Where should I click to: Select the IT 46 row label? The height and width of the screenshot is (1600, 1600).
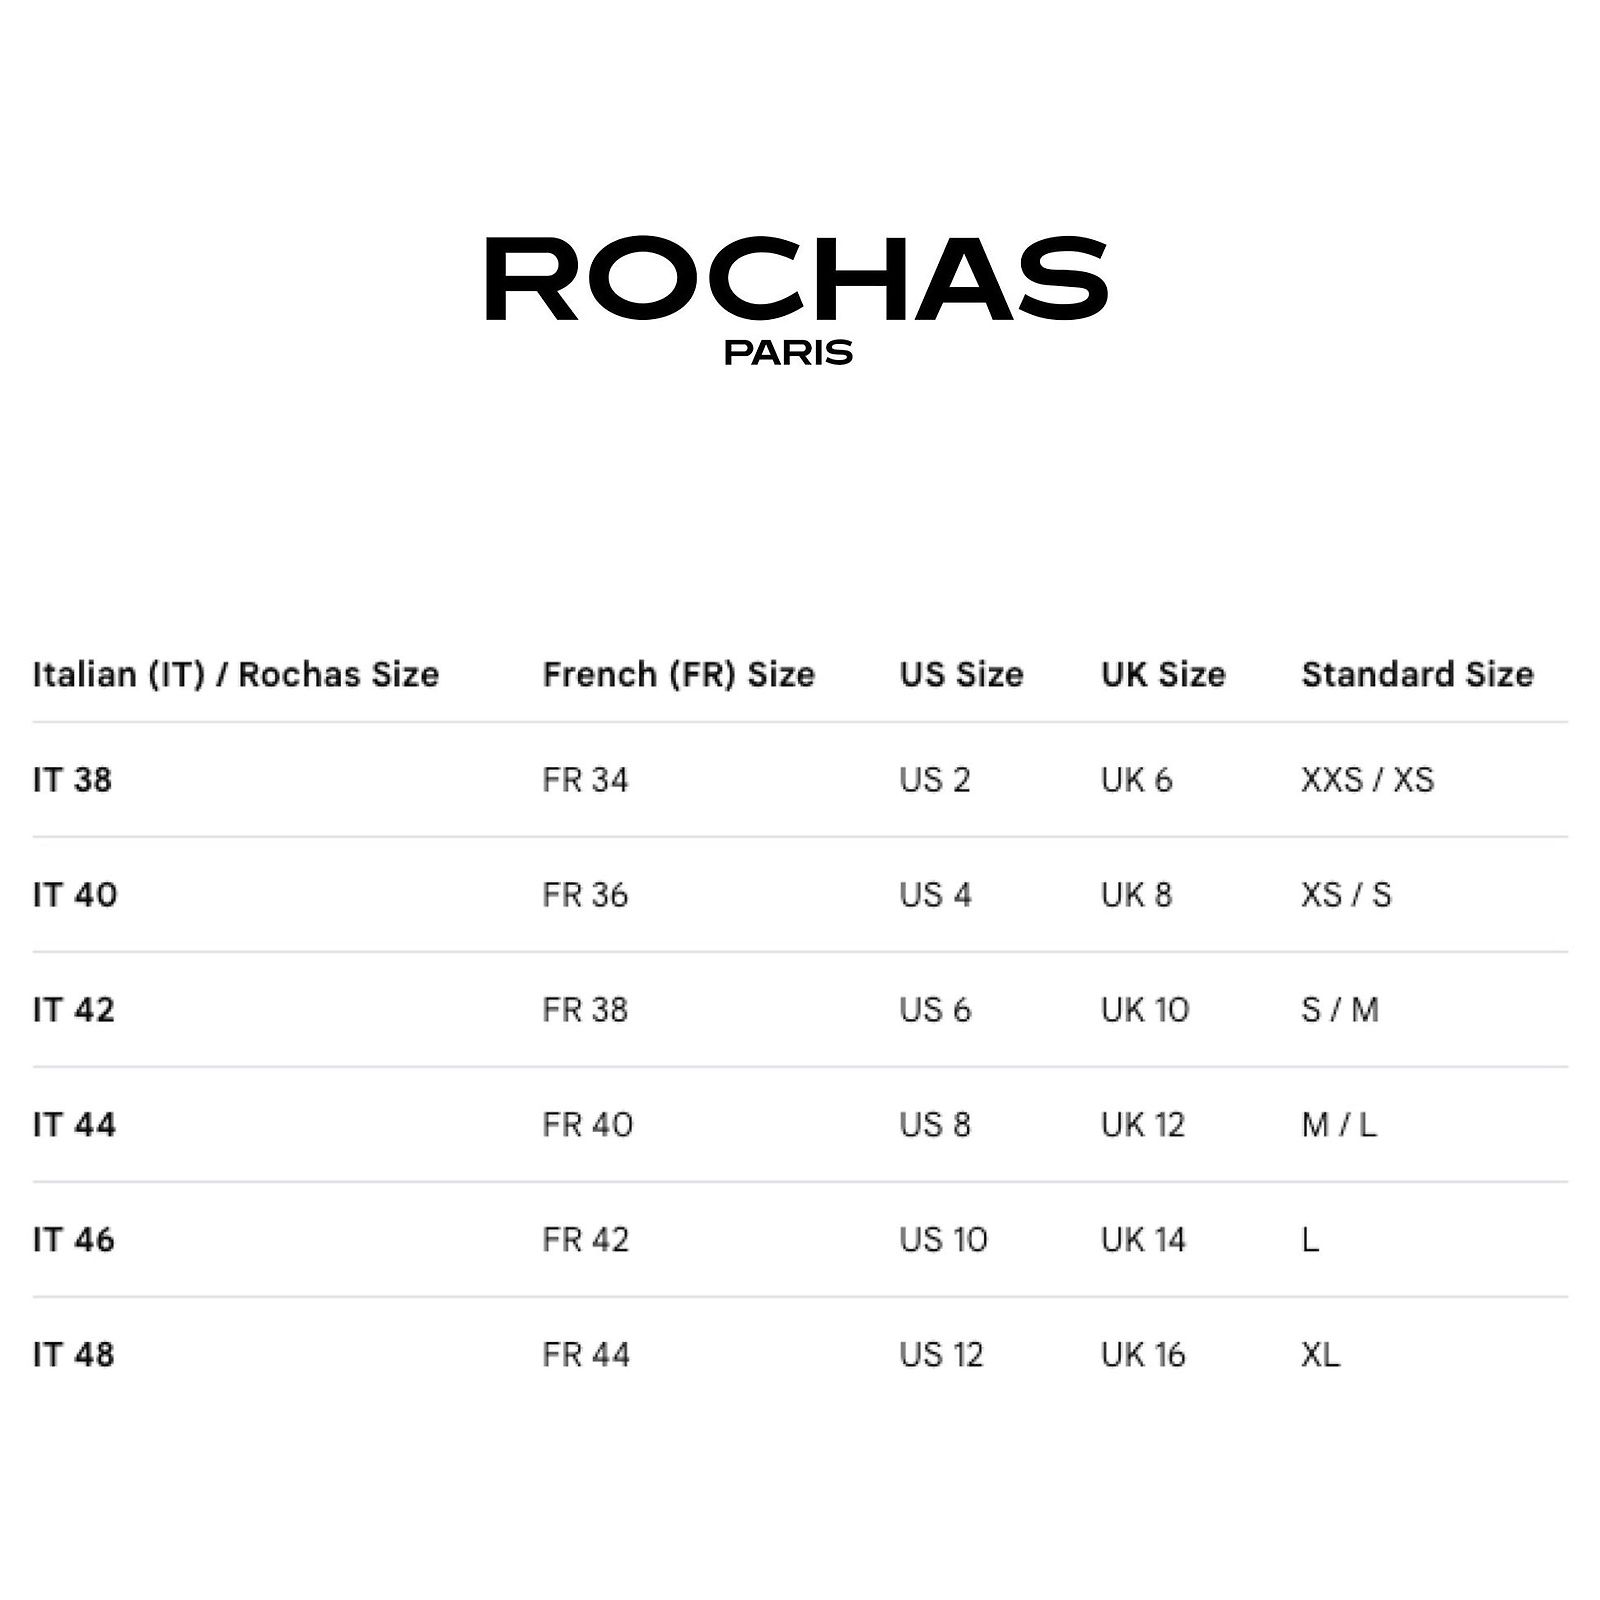(74, 1240)
